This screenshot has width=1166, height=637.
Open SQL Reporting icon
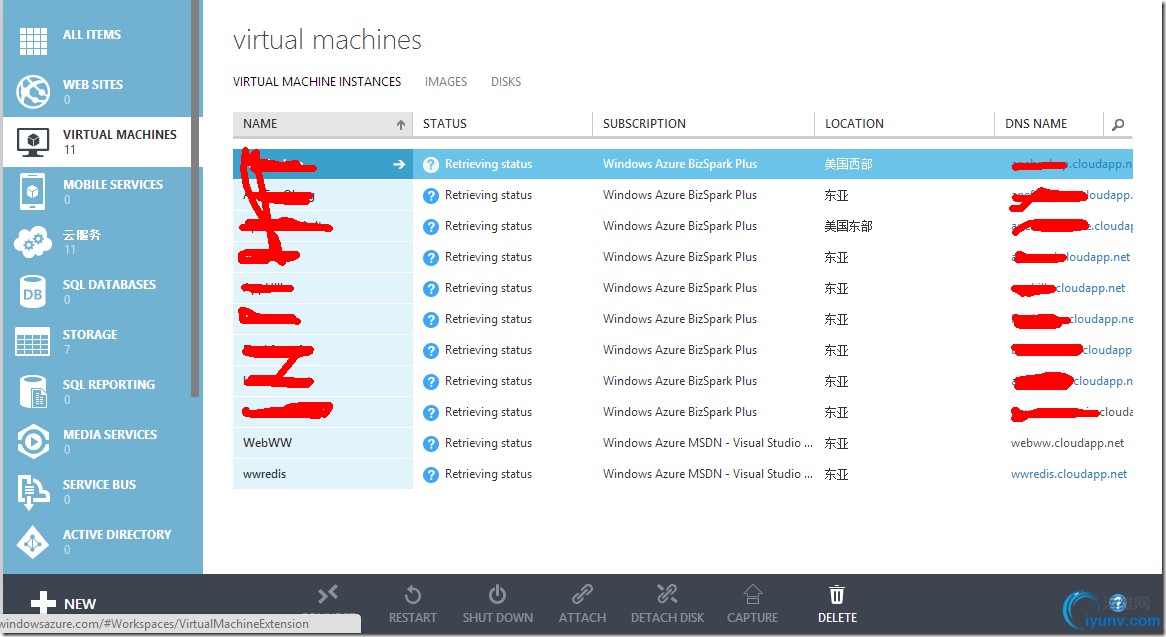tap(33, 392)
